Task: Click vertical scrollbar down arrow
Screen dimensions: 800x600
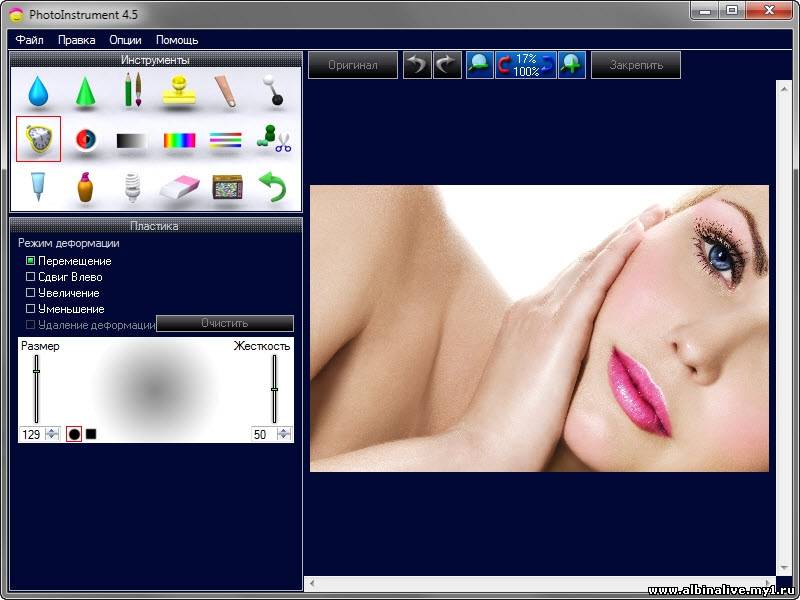Action: click(783, 567)
